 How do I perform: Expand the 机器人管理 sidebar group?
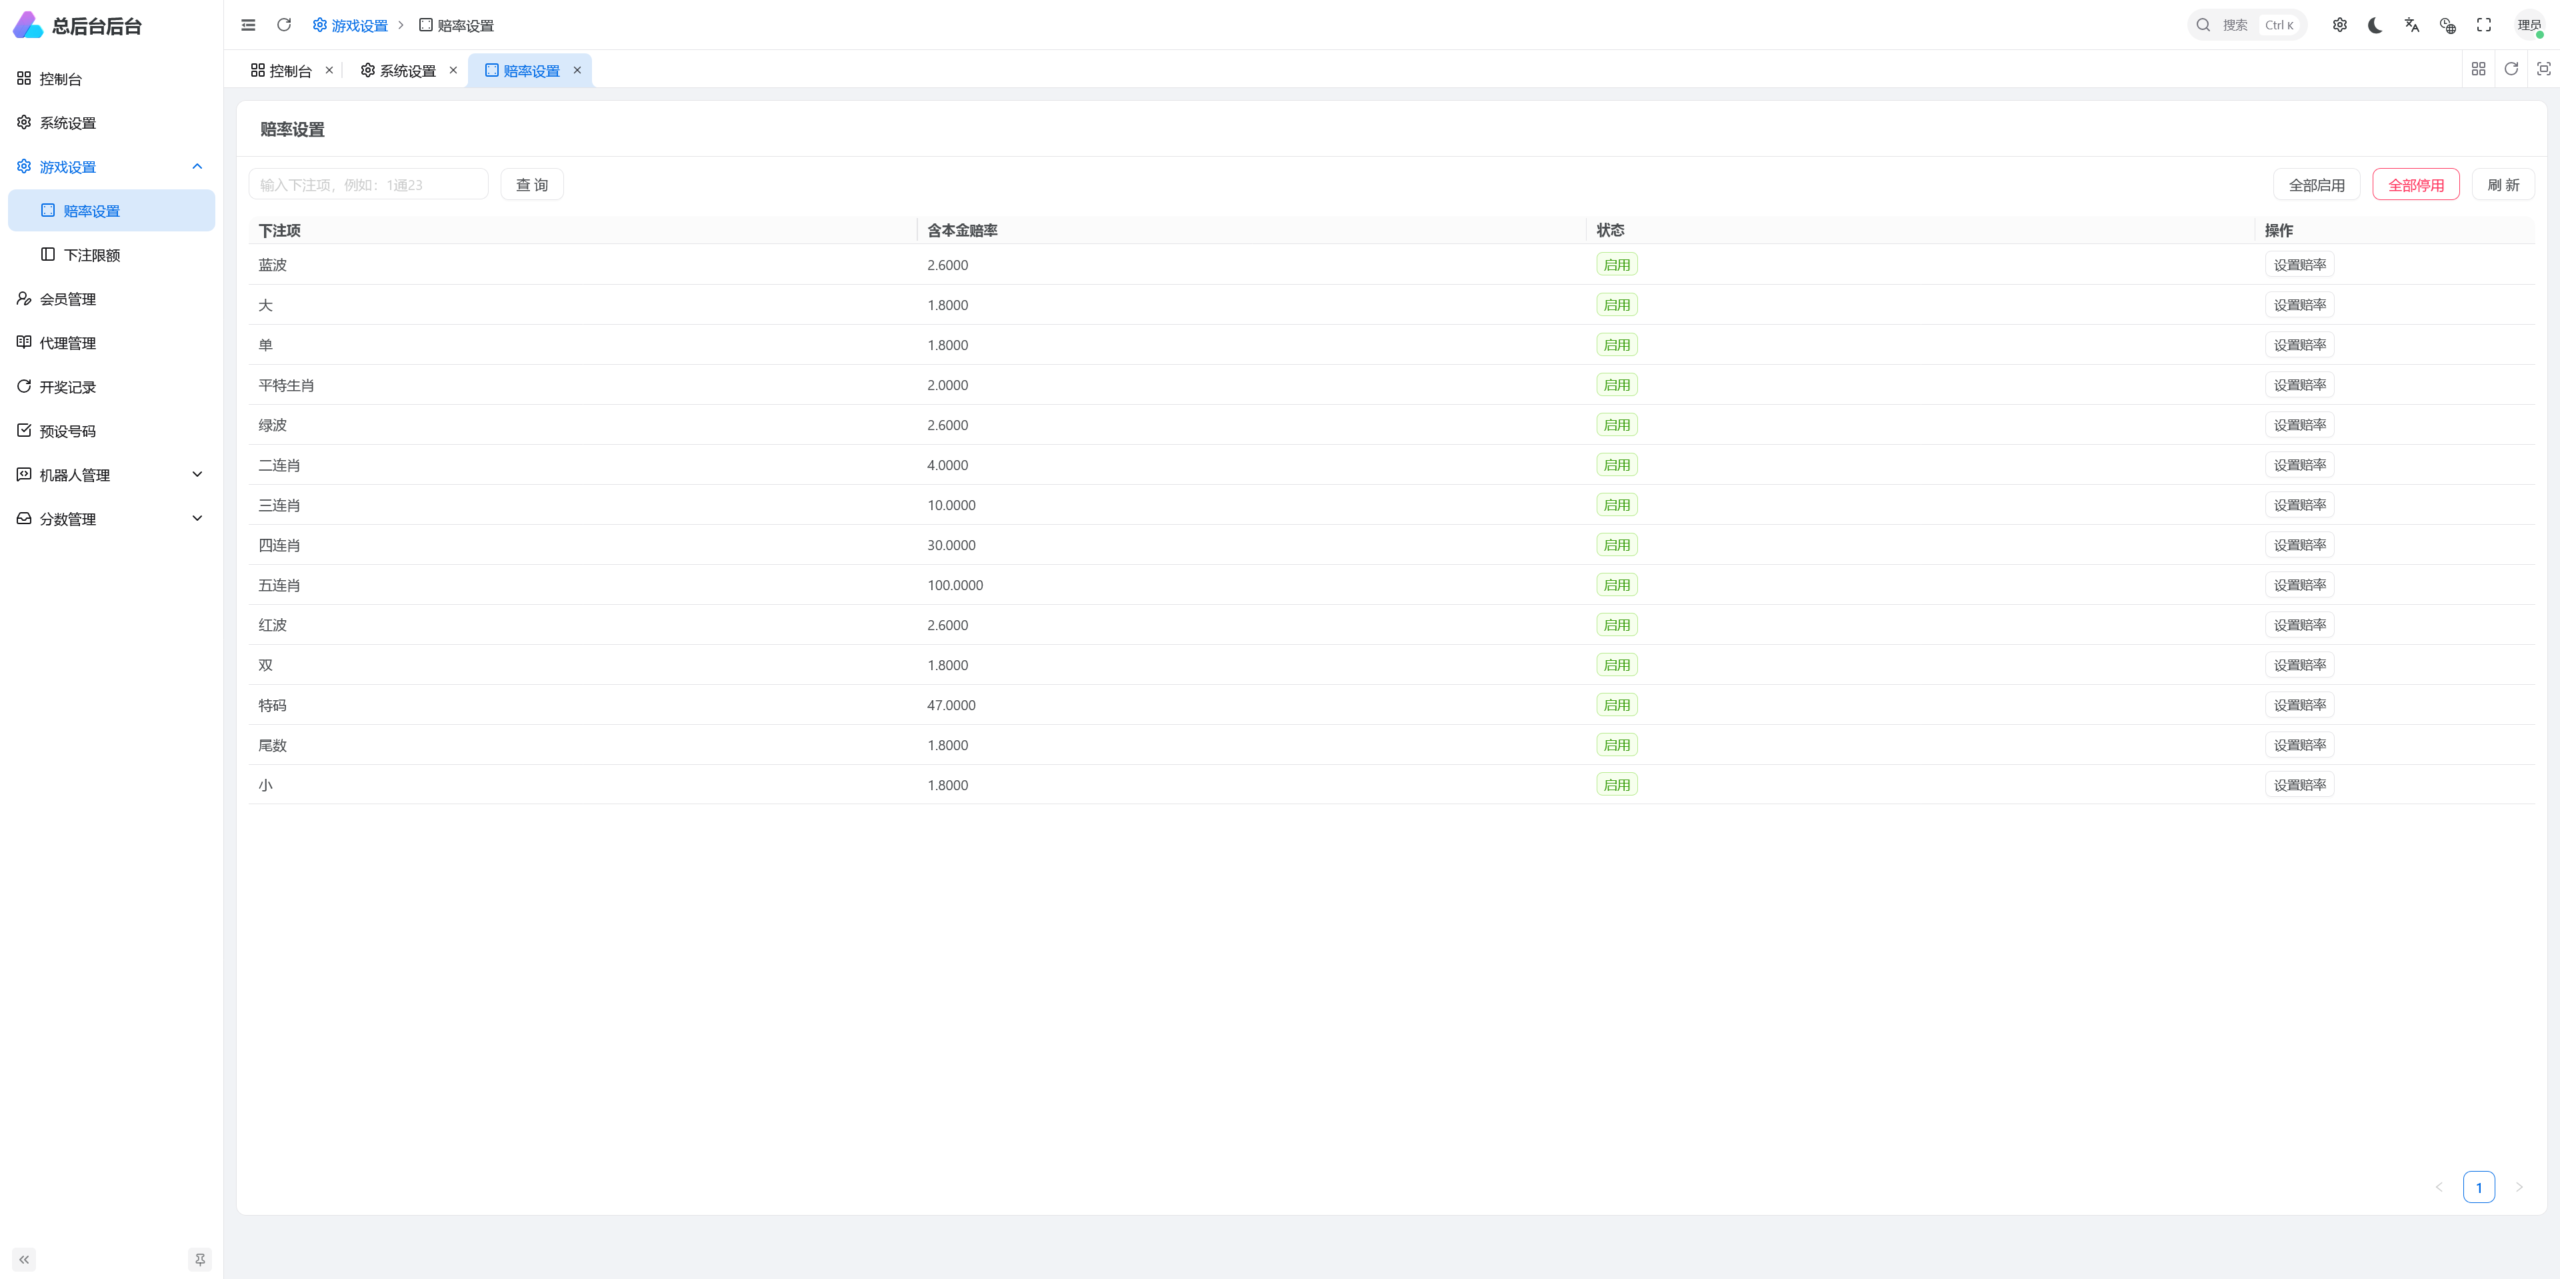tap(111, 475)
